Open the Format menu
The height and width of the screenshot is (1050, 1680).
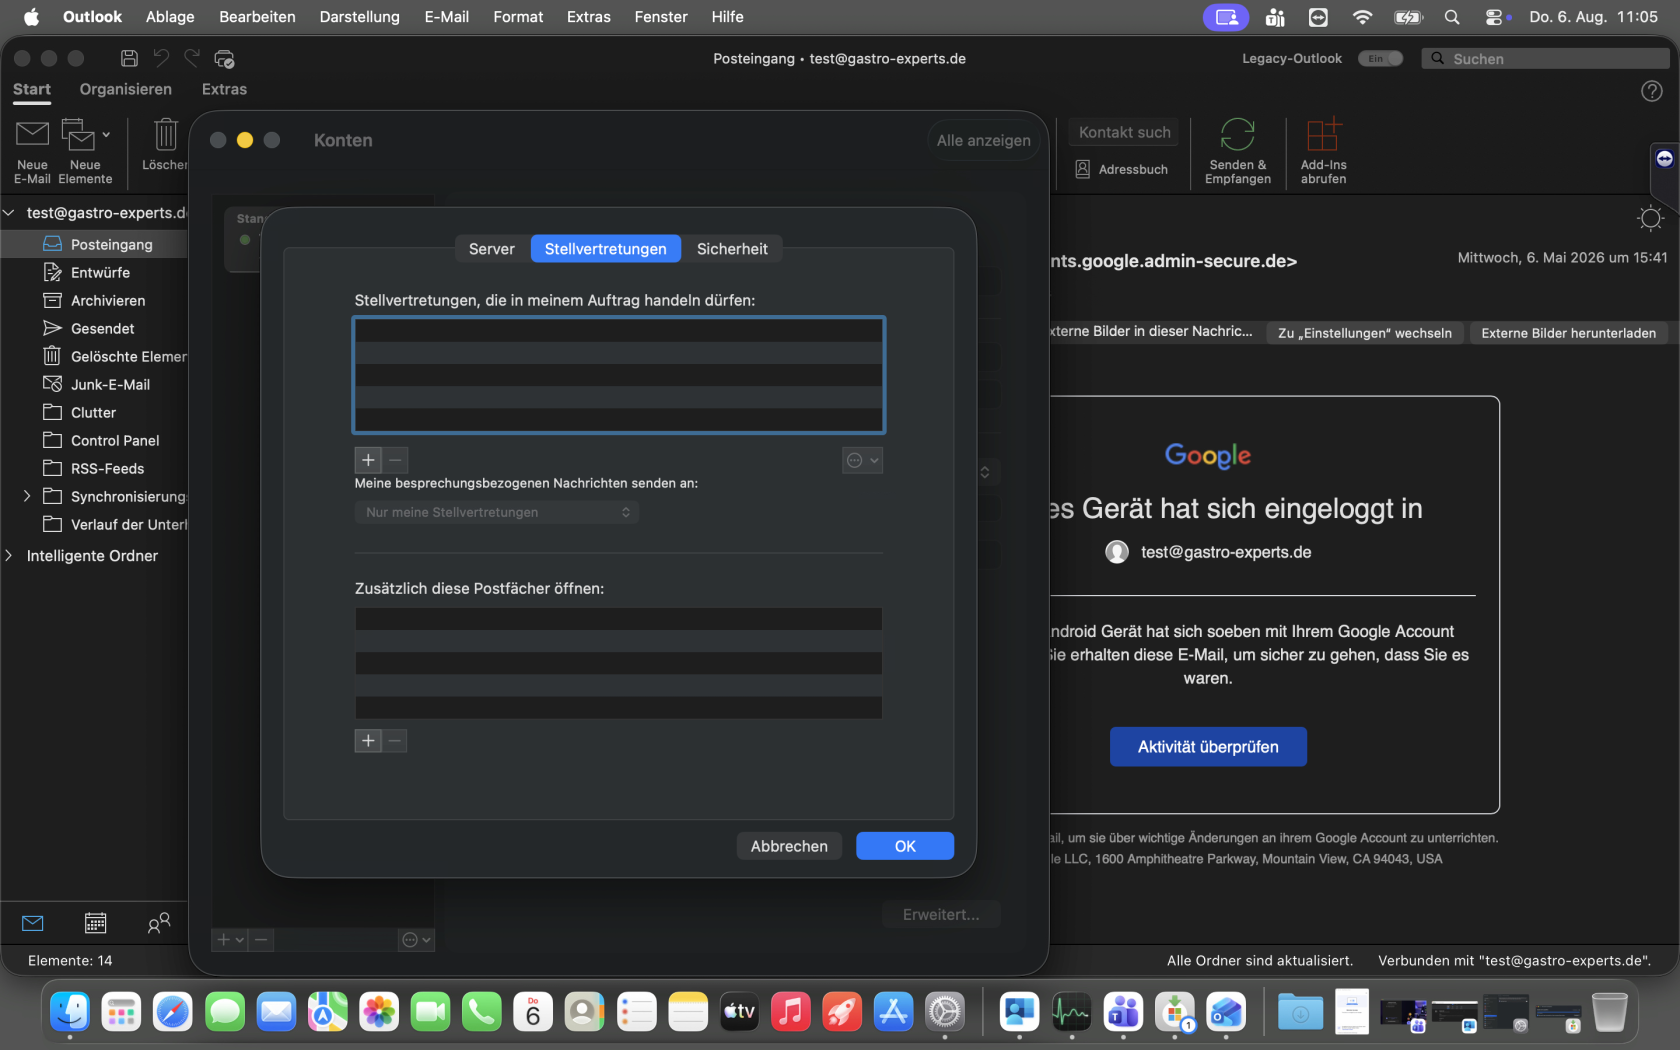coord(518,17)
